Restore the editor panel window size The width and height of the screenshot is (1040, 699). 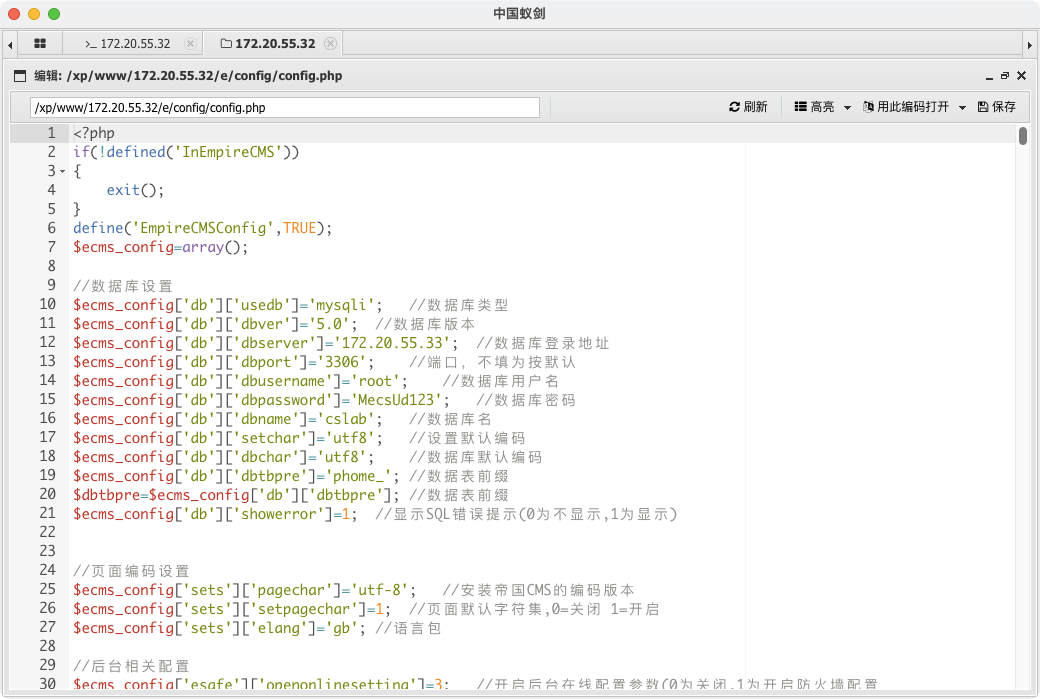[1005, 76]
